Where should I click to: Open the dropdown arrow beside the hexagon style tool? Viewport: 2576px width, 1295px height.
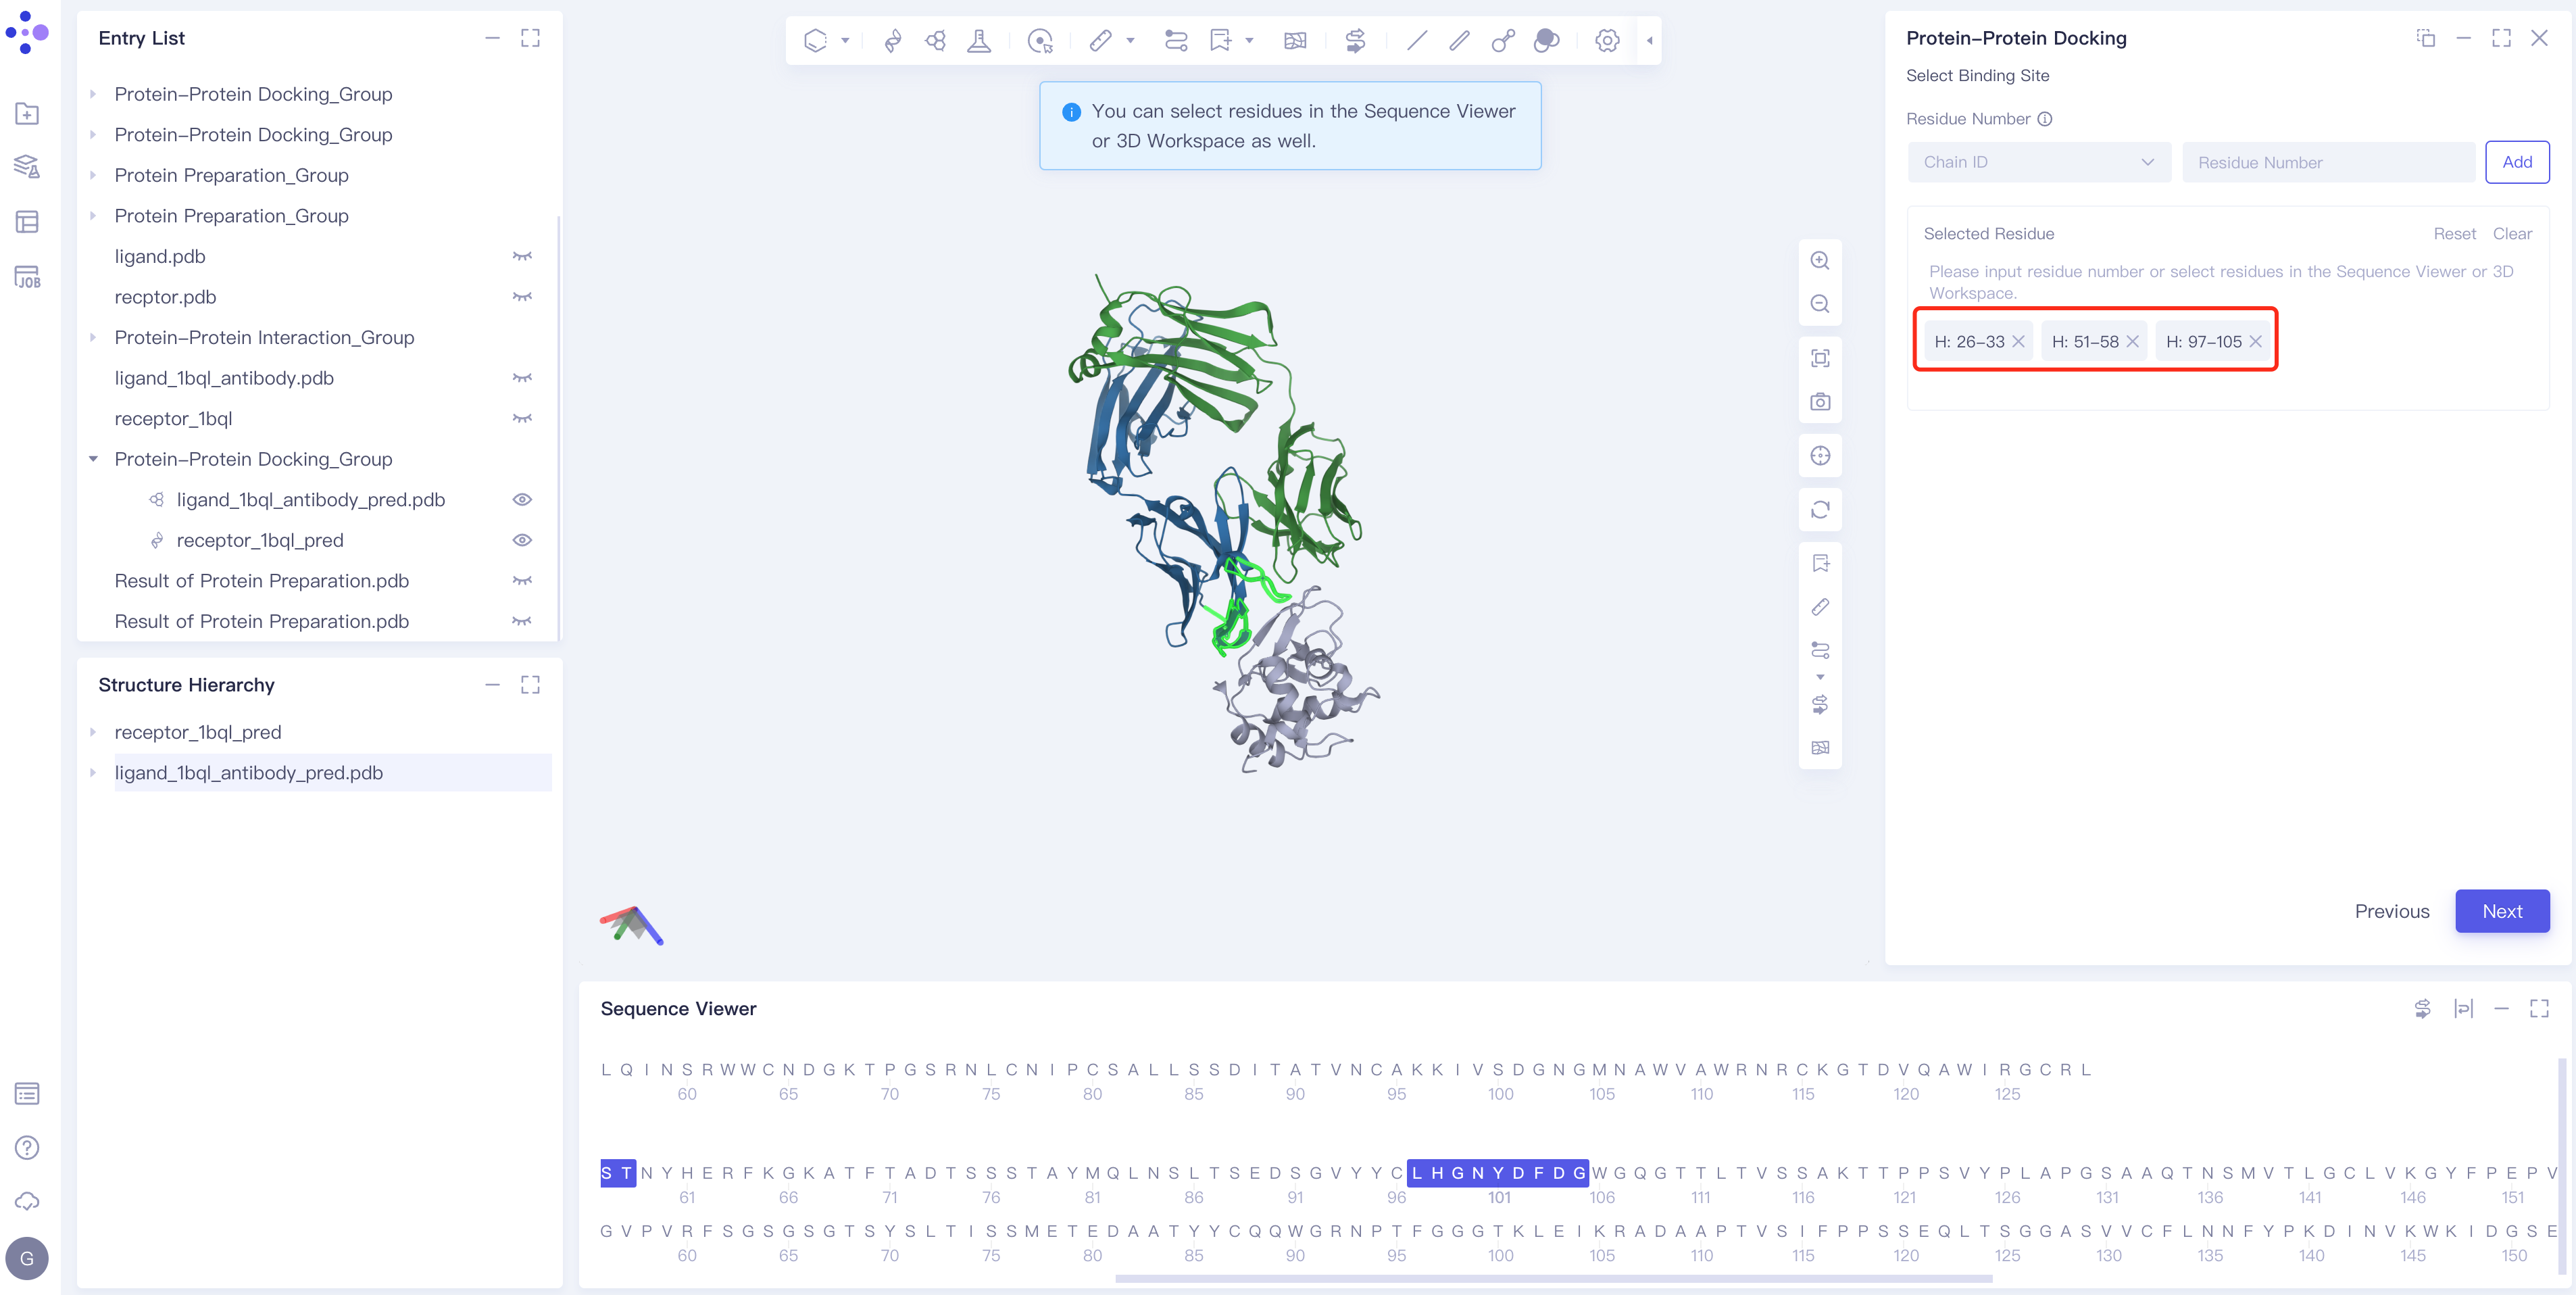tap(846, 40)
